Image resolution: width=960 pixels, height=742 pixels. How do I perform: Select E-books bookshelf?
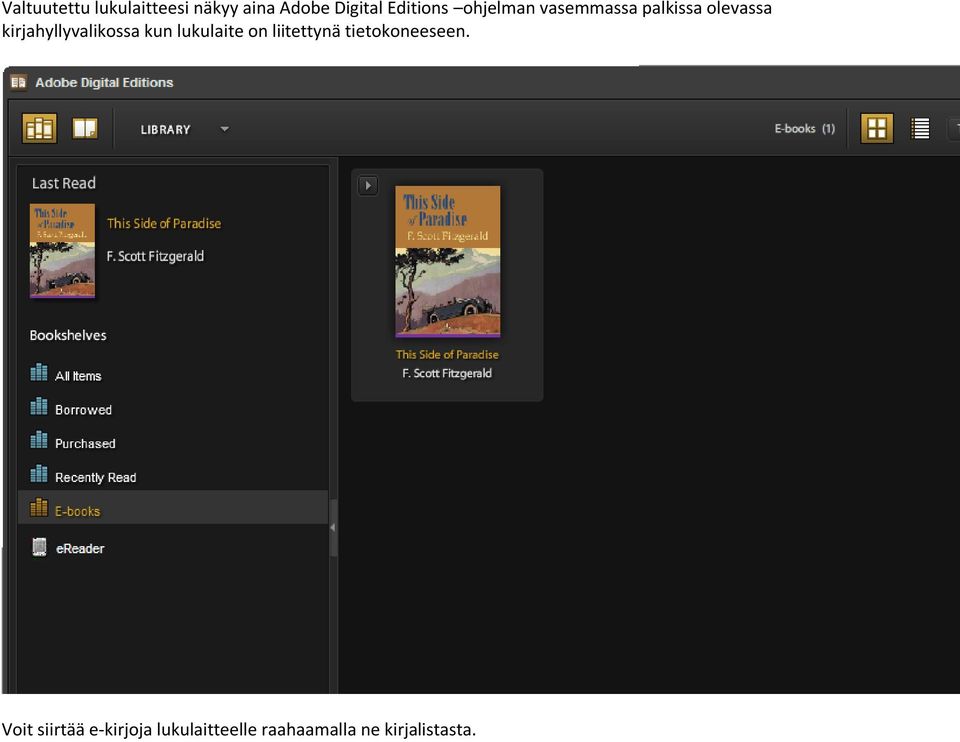click(x=173, y=507)
